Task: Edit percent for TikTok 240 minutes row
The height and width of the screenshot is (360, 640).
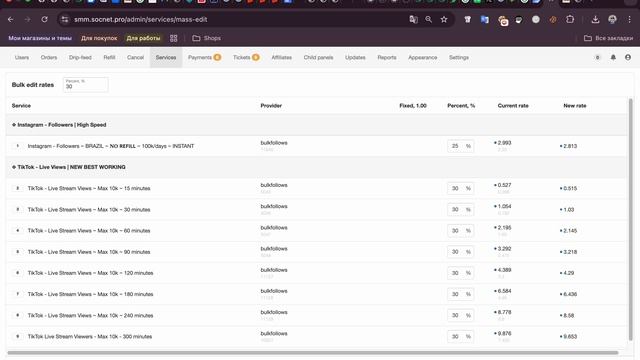Action: click(460, 315)
